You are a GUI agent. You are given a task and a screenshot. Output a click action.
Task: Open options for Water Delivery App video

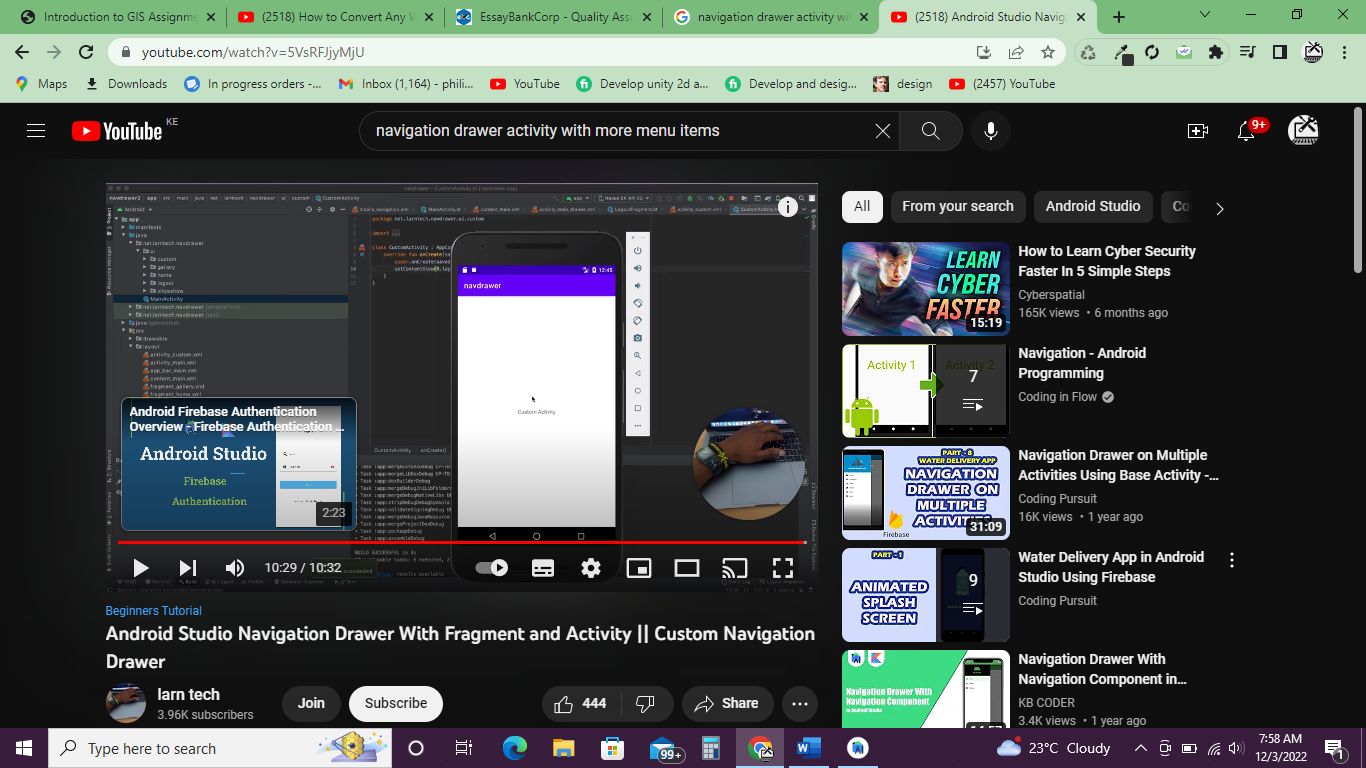[1232, 560]
